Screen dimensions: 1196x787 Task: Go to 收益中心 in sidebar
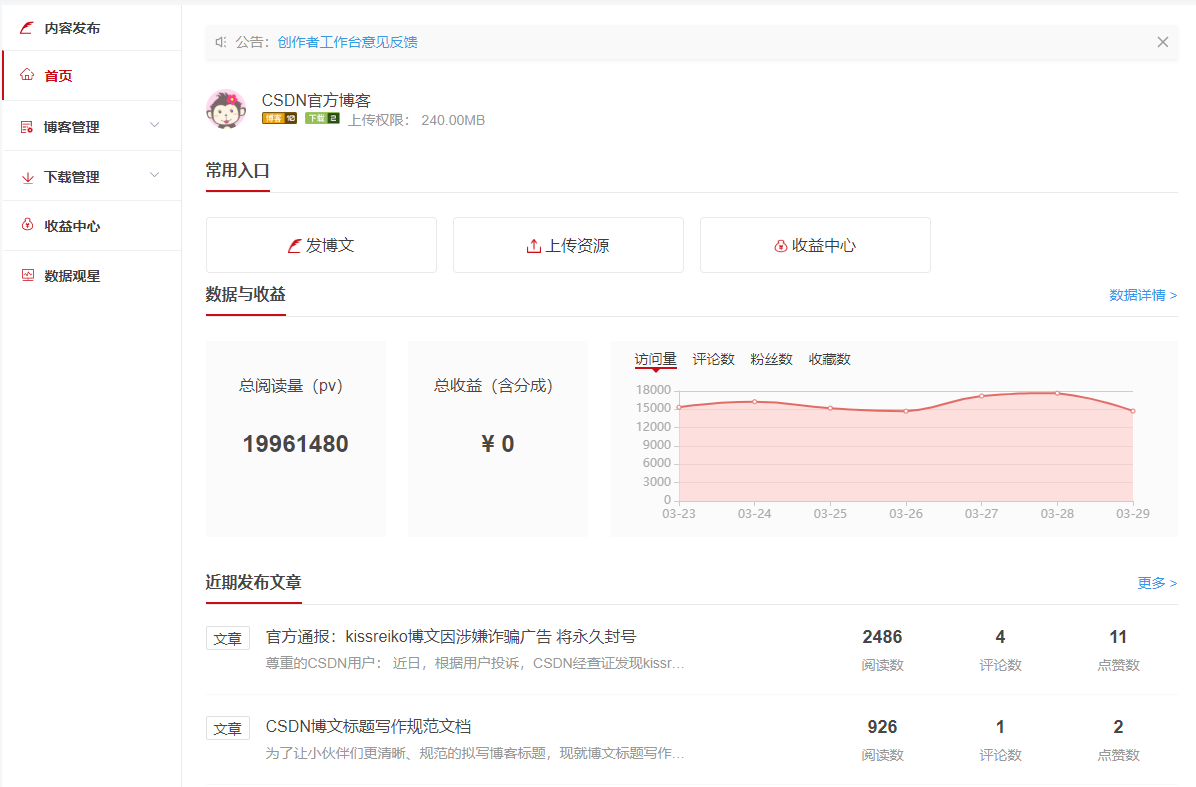[92, 226]
